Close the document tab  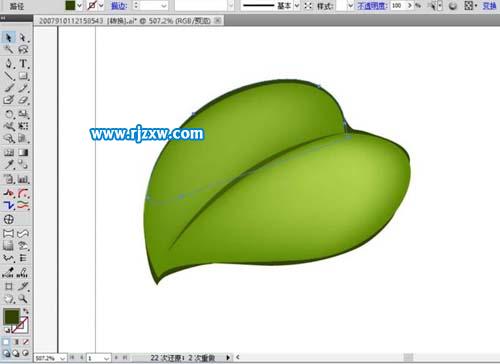[217, 21]
